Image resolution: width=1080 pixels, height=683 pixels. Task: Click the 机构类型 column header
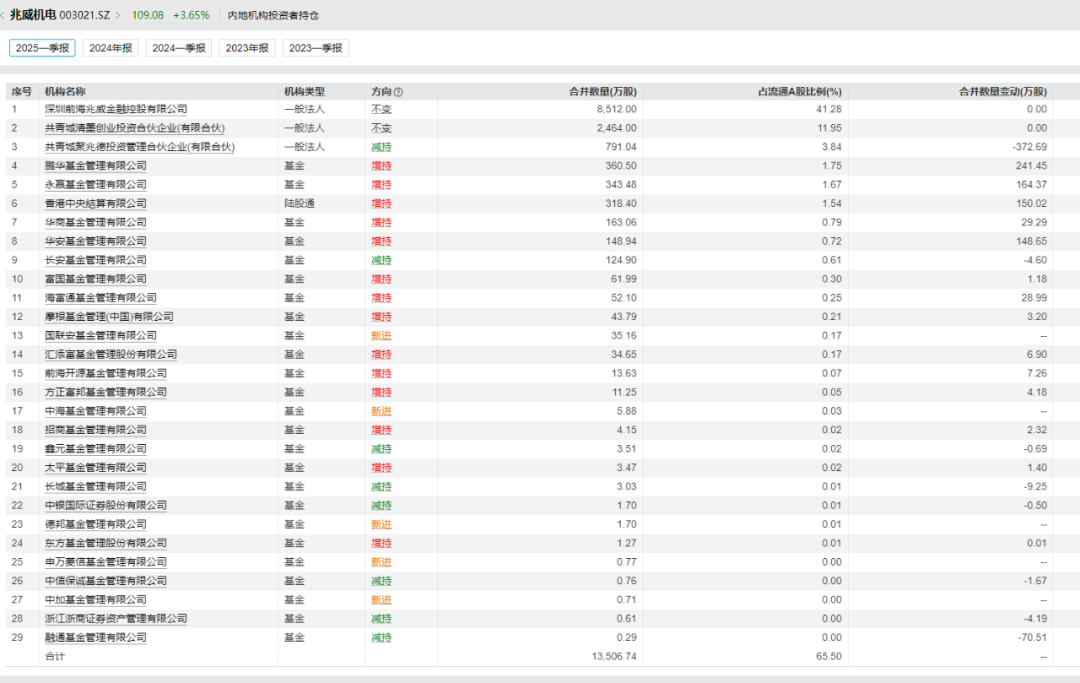(304, 91)
